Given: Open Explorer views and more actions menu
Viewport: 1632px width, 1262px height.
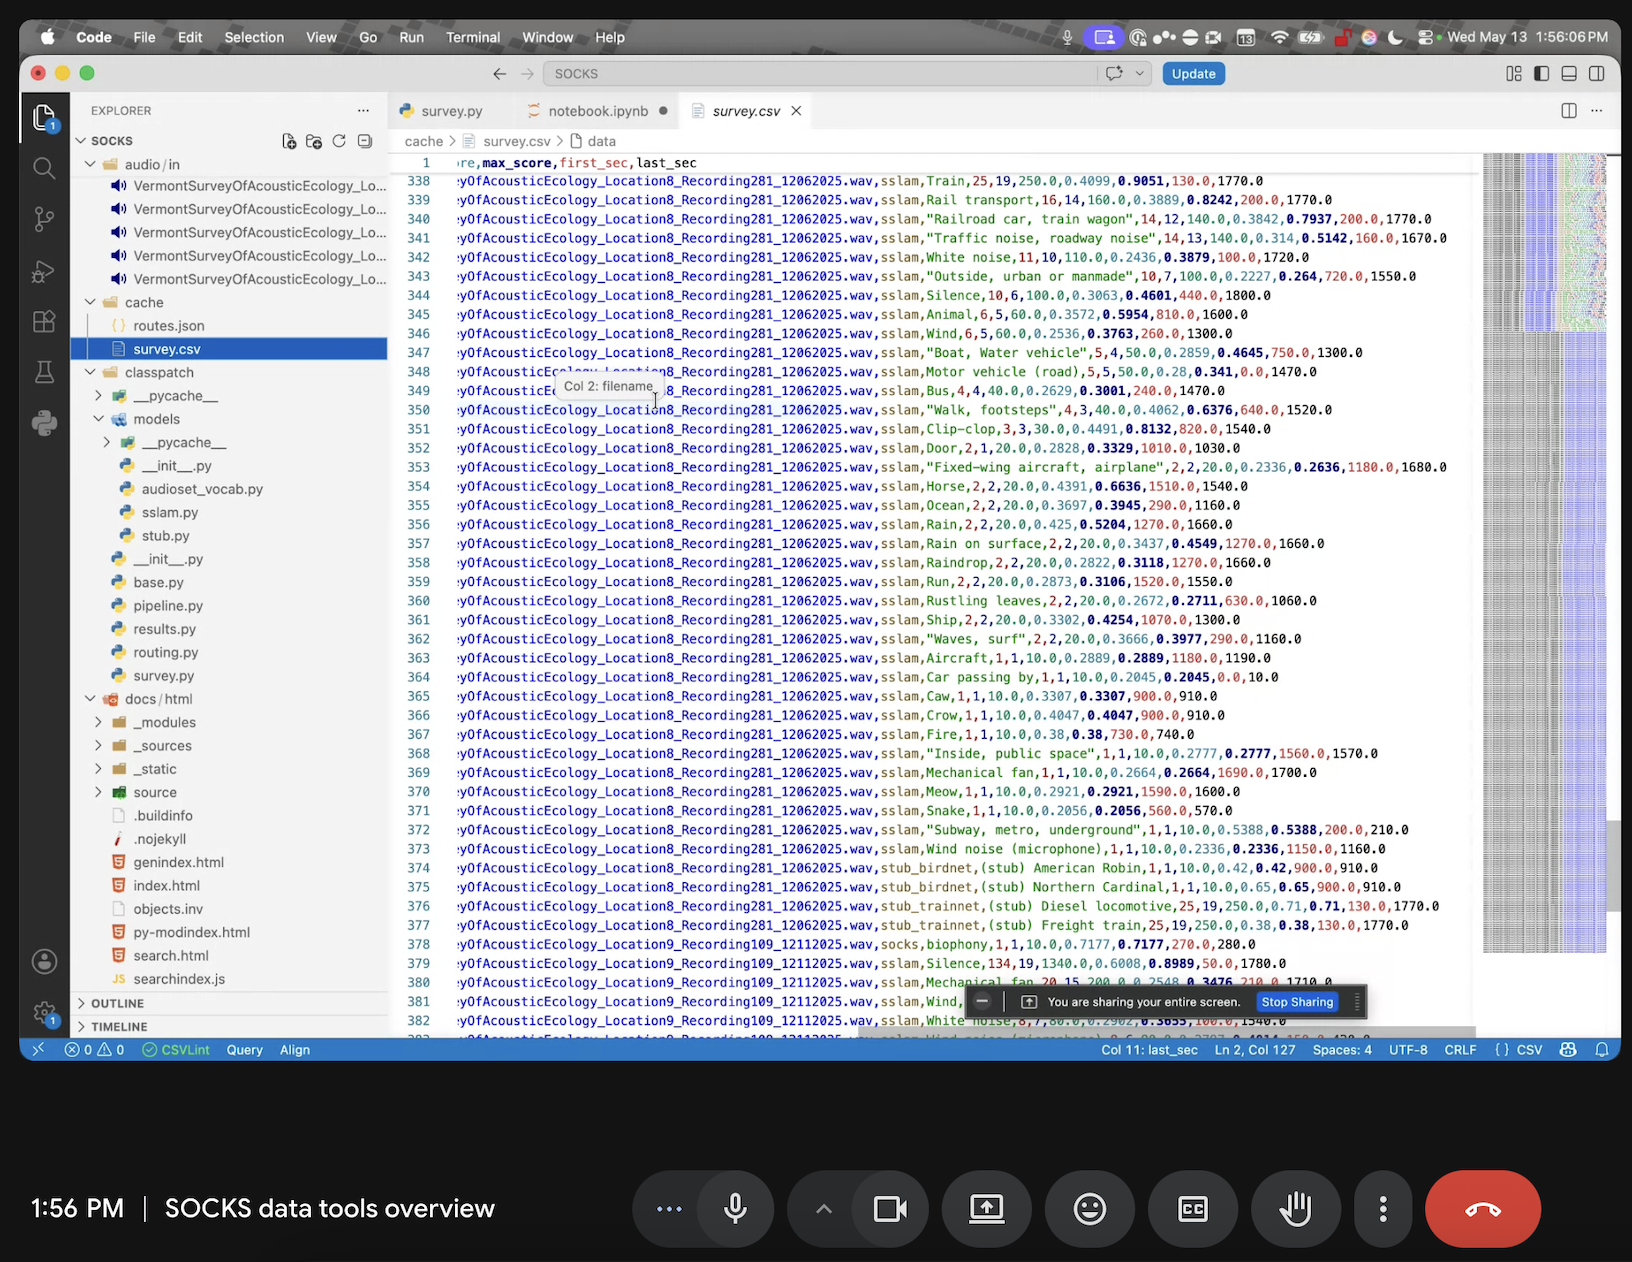Looking at the screenshot, I should click(363, 111).
